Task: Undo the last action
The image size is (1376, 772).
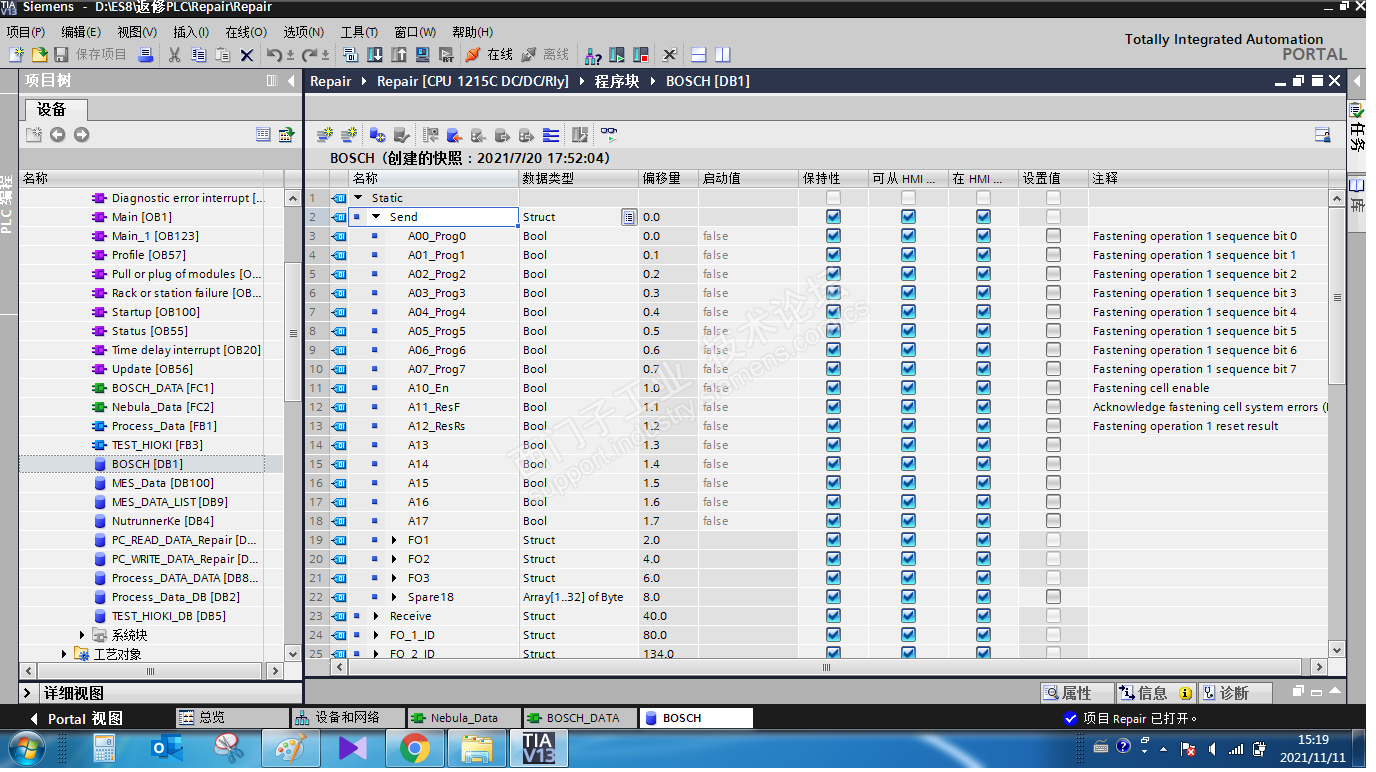Action: (274, 54)
